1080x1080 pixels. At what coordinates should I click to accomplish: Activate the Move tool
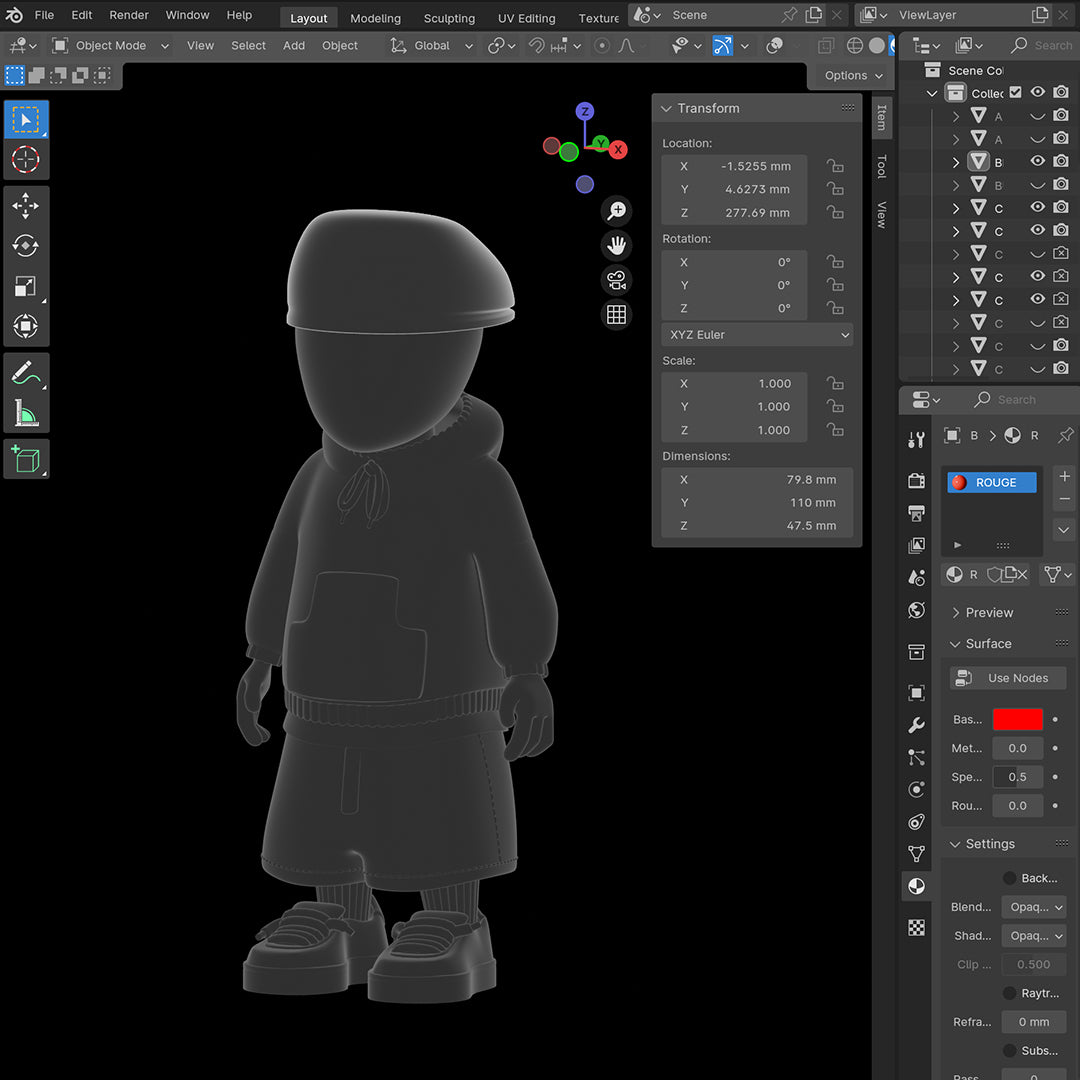click(x=25, y=206)
